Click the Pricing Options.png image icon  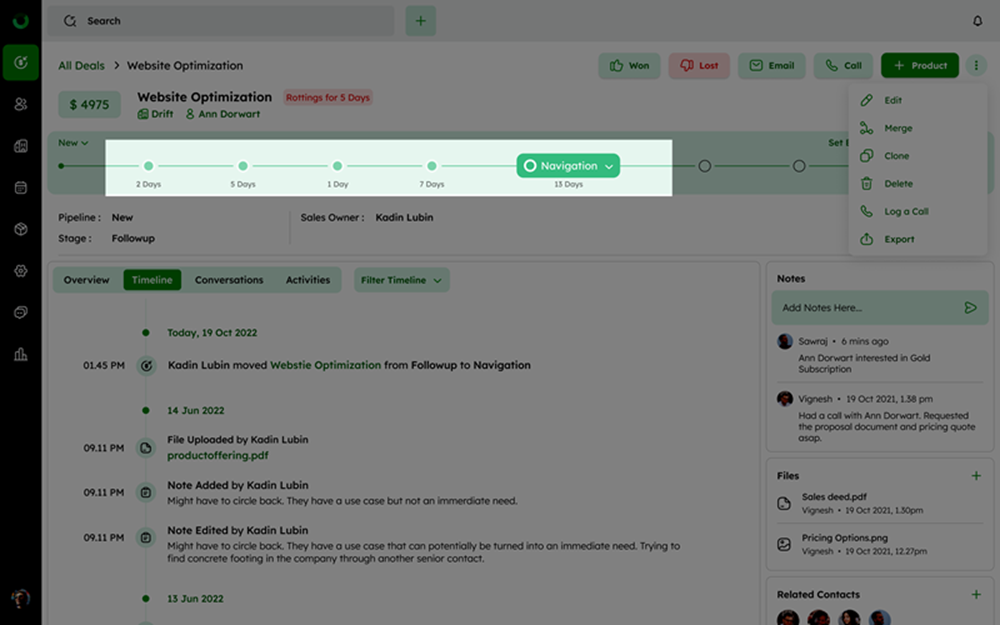784,544
